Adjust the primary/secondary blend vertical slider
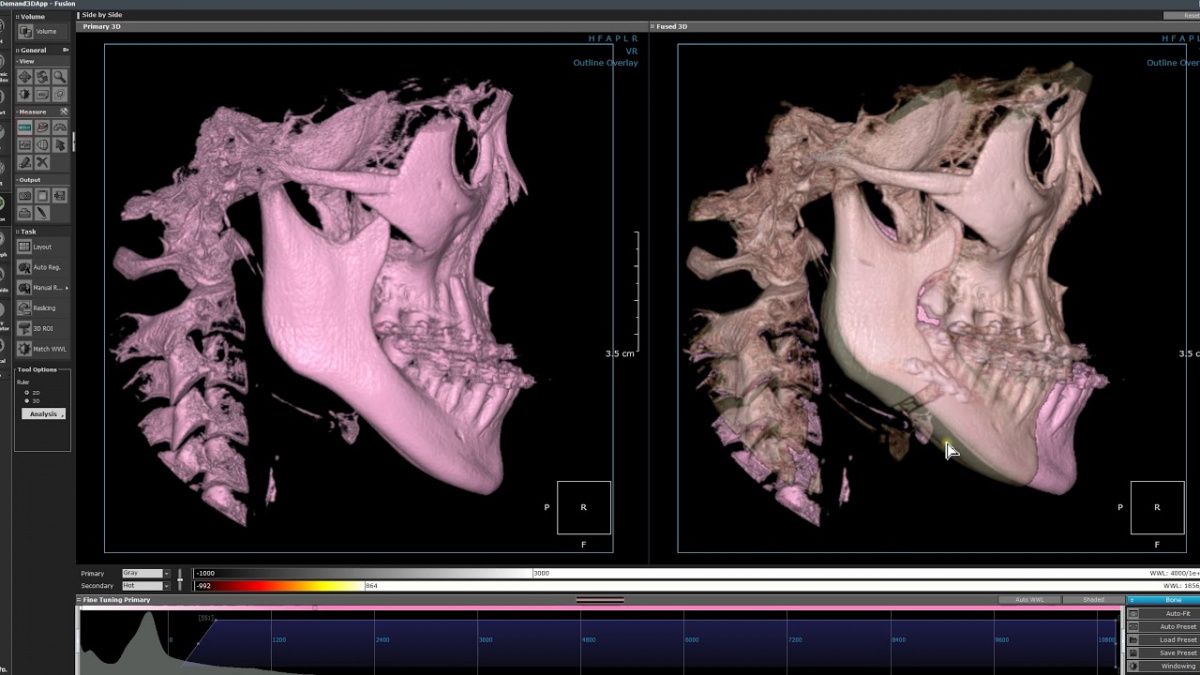 click(180, 579)
